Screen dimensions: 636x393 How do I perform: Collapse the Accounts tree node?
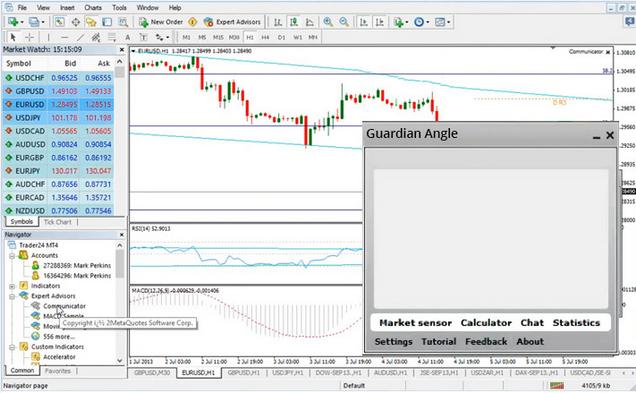pyautogui.click(x=12, y=256)
